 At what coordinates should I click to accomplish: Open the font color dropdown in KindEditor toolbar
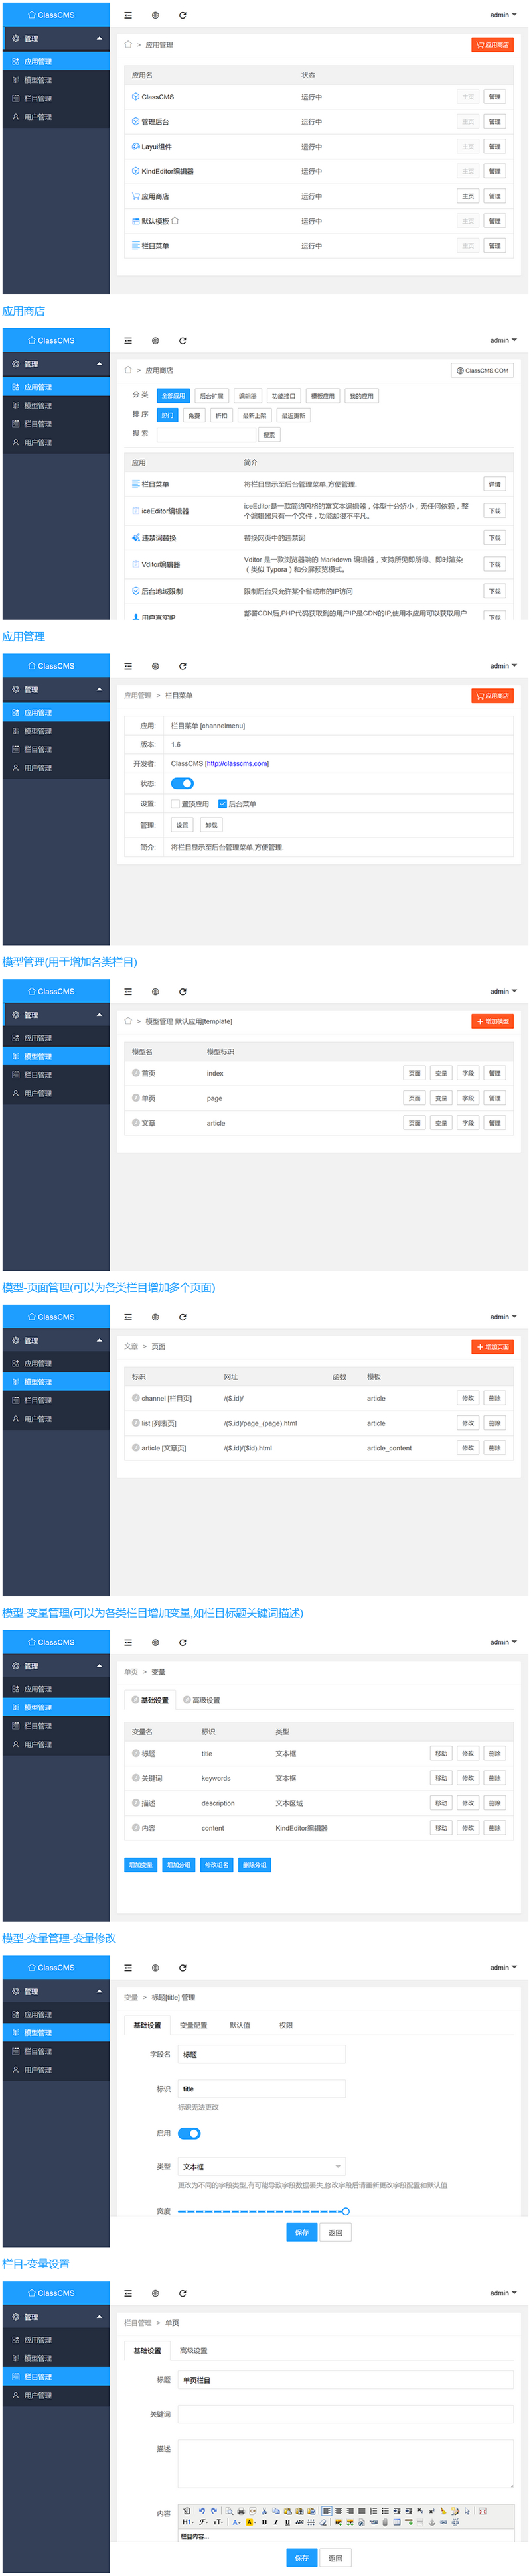236,2521
